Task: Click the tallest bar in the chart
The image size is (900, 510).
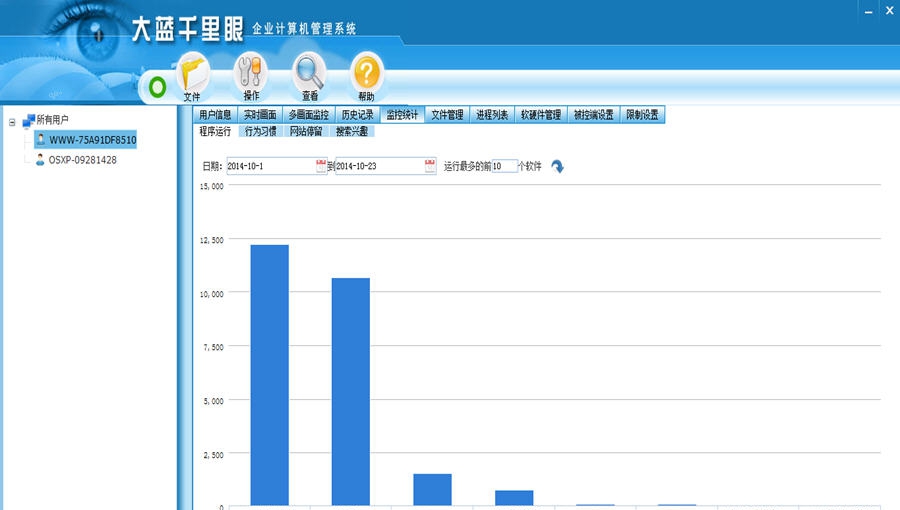Action: point(269,375)
